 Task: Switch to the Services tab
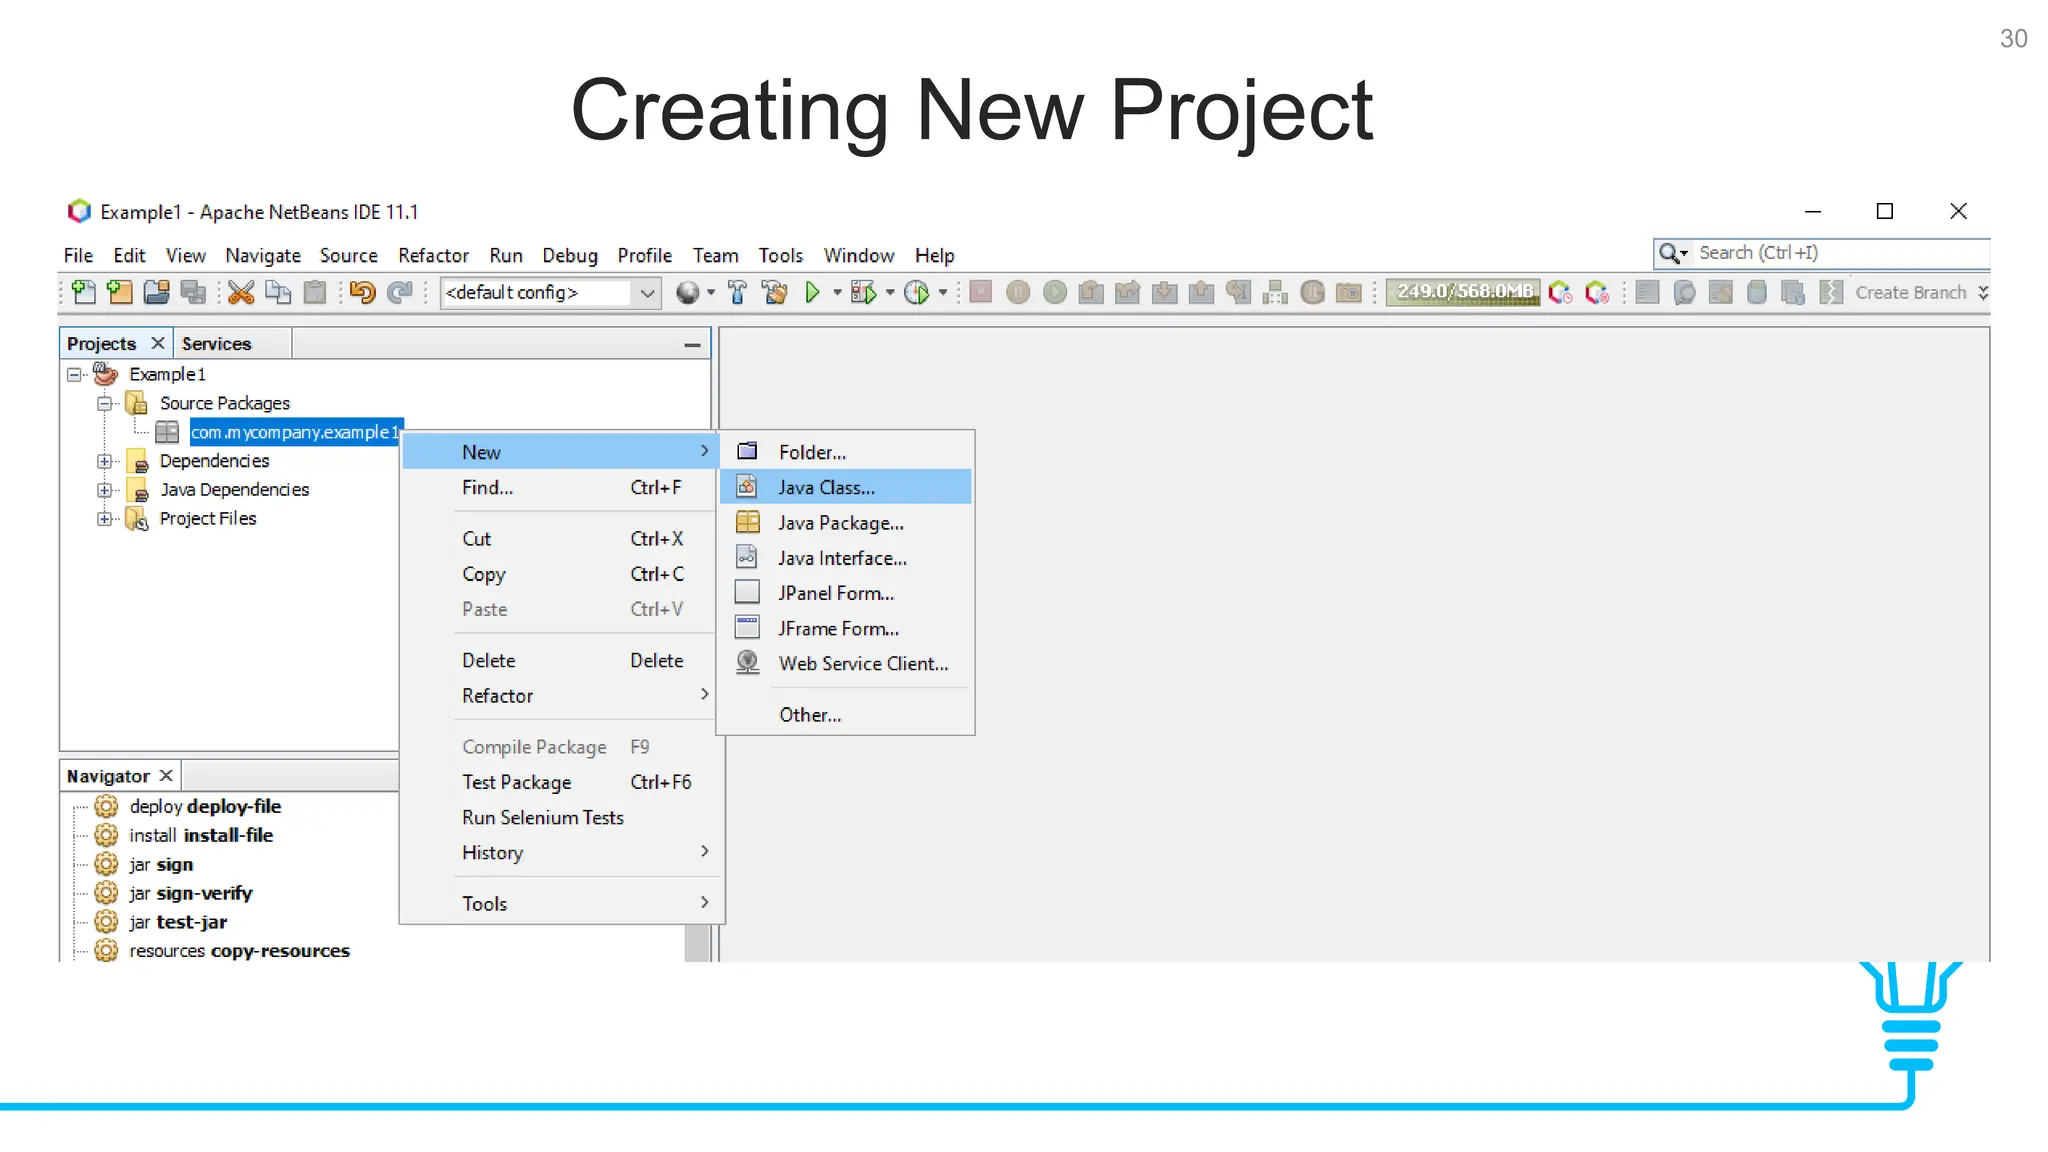coord(216,344)
